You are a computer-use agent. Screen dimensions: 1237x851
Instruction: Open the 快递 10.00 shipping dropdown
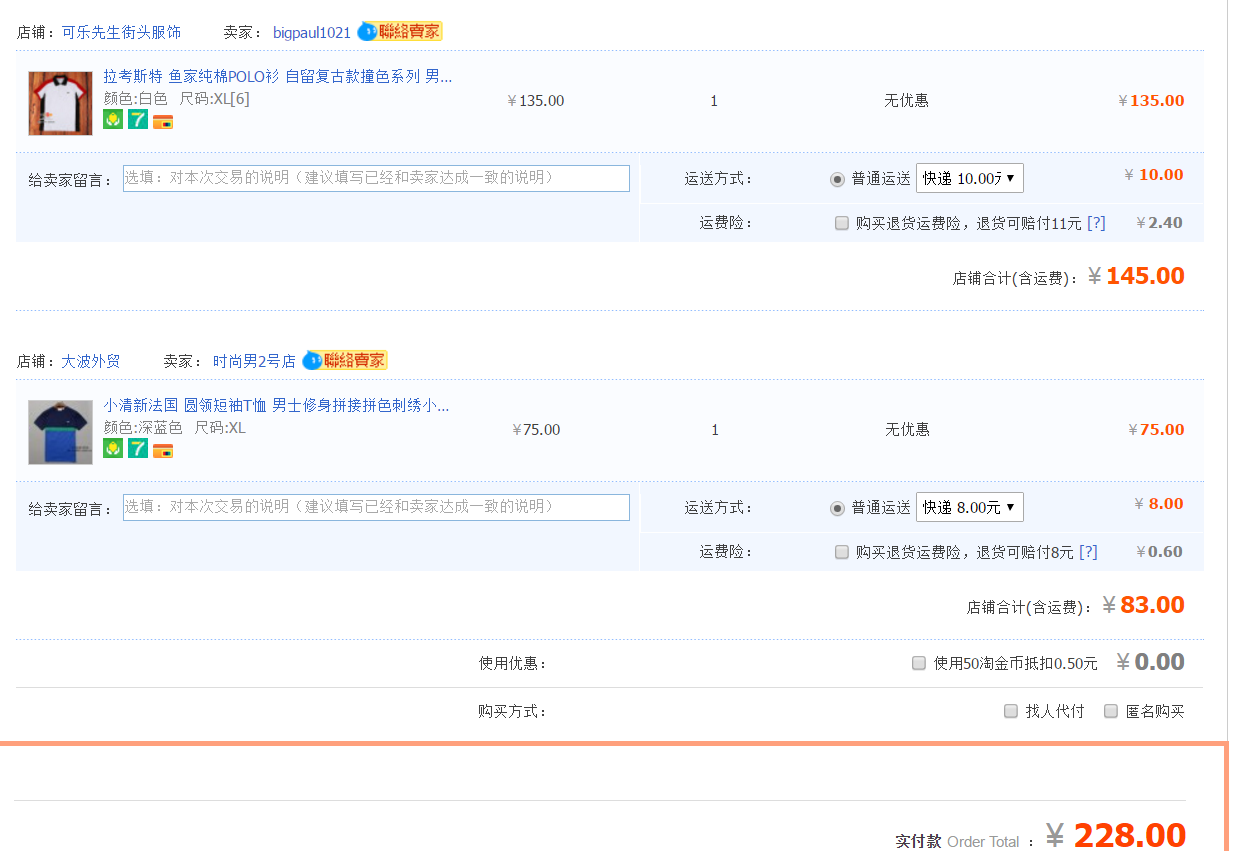pyautogui.click(x=970, y=178)
